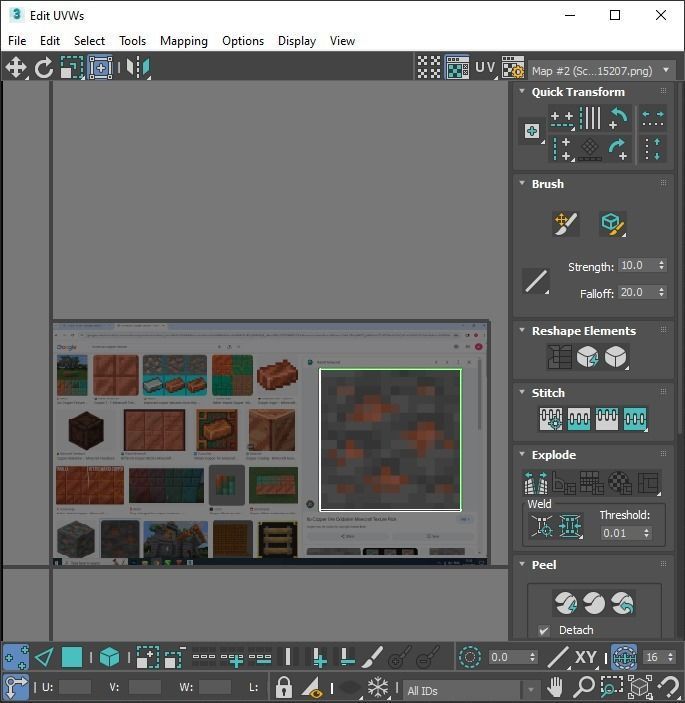
Task: Click the Relax Custom button
Action: [x=616, y=357]
